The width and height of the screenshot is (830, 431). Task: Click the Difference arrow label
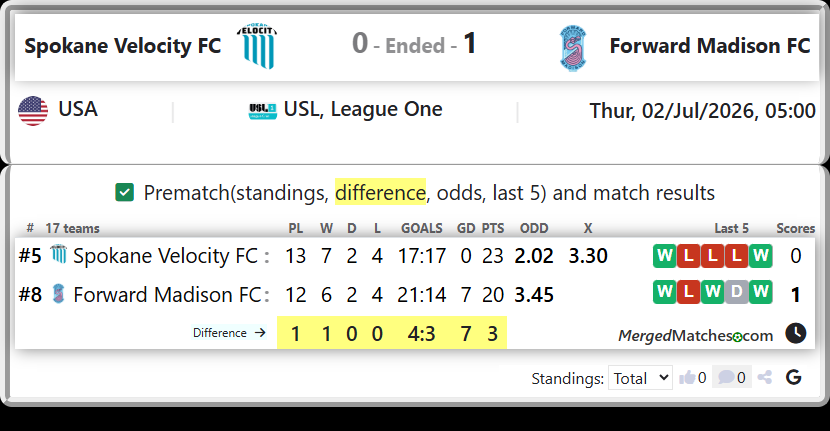229,333
